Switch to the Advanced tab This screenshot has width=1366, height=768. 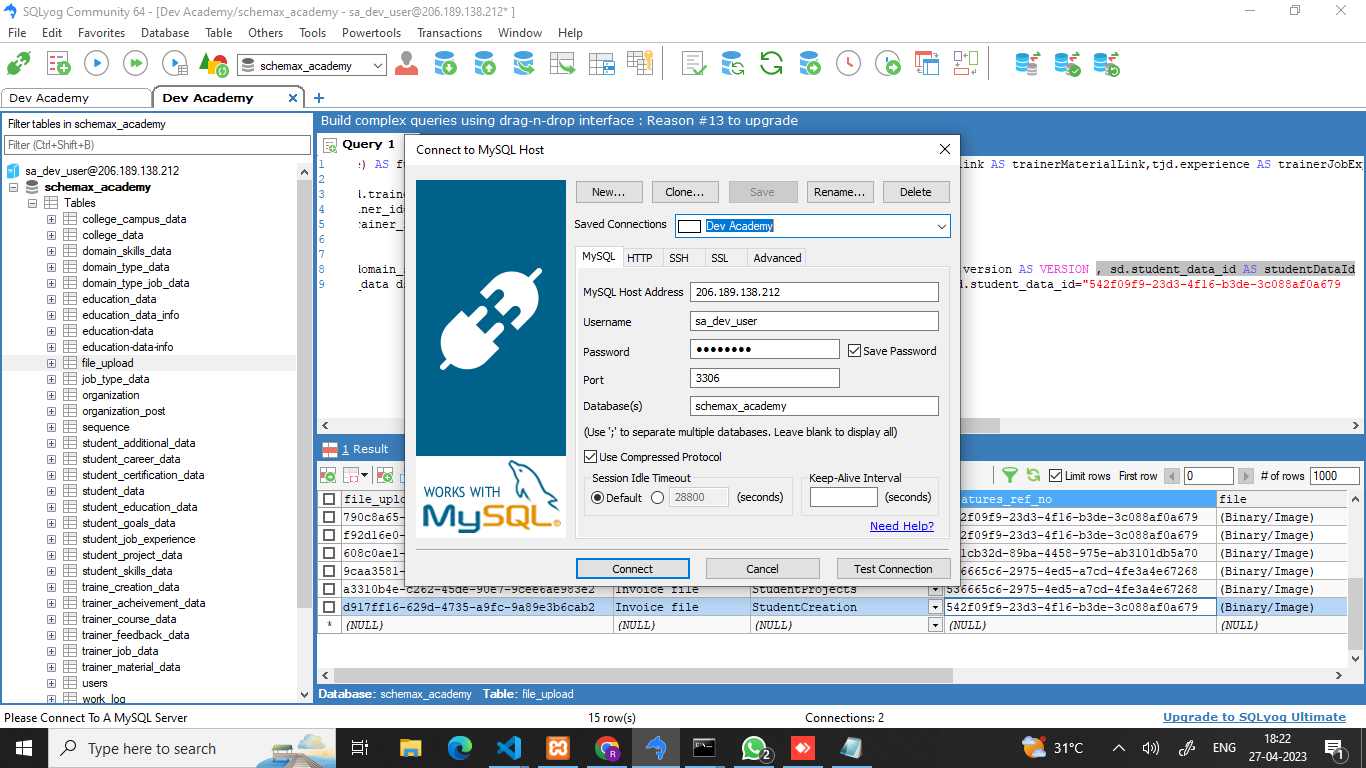(777, 258)
